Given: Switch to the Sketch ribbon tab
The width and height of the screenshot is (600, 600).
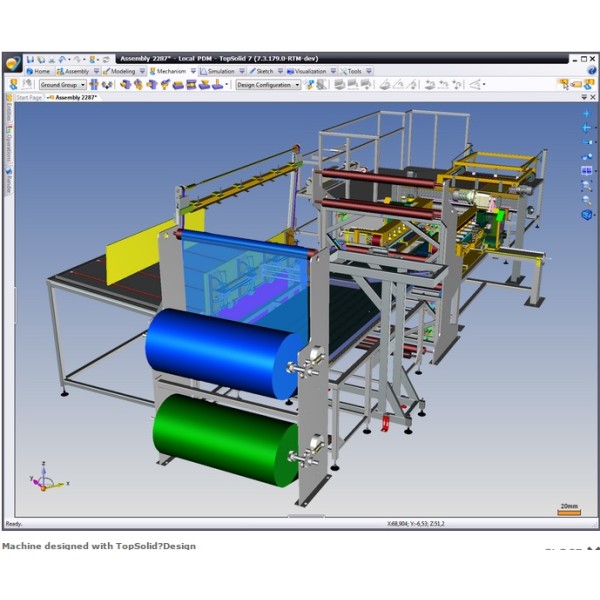Looking at the screenshot, I should pyautogui.click(x=261, y=71).
